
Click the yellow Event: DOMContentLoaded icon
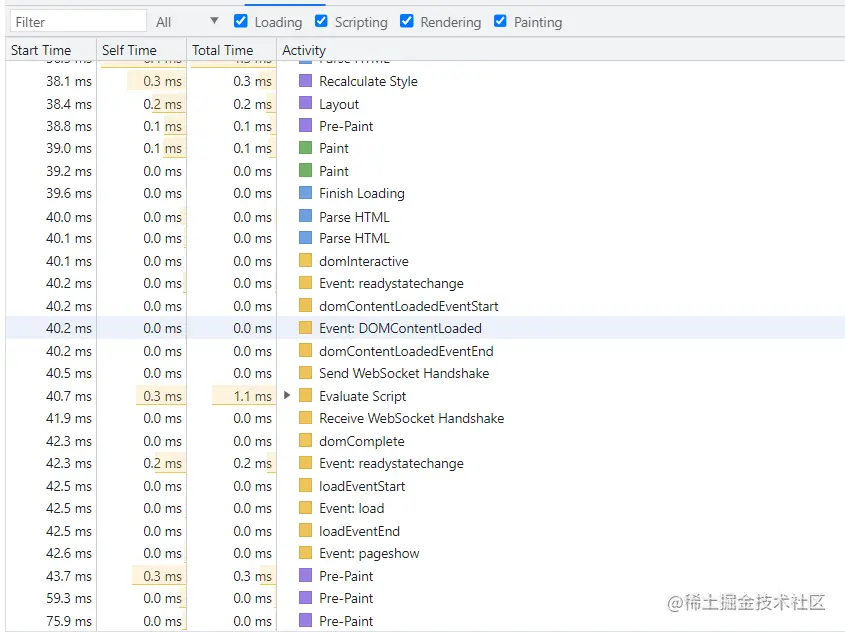[306, 328]
